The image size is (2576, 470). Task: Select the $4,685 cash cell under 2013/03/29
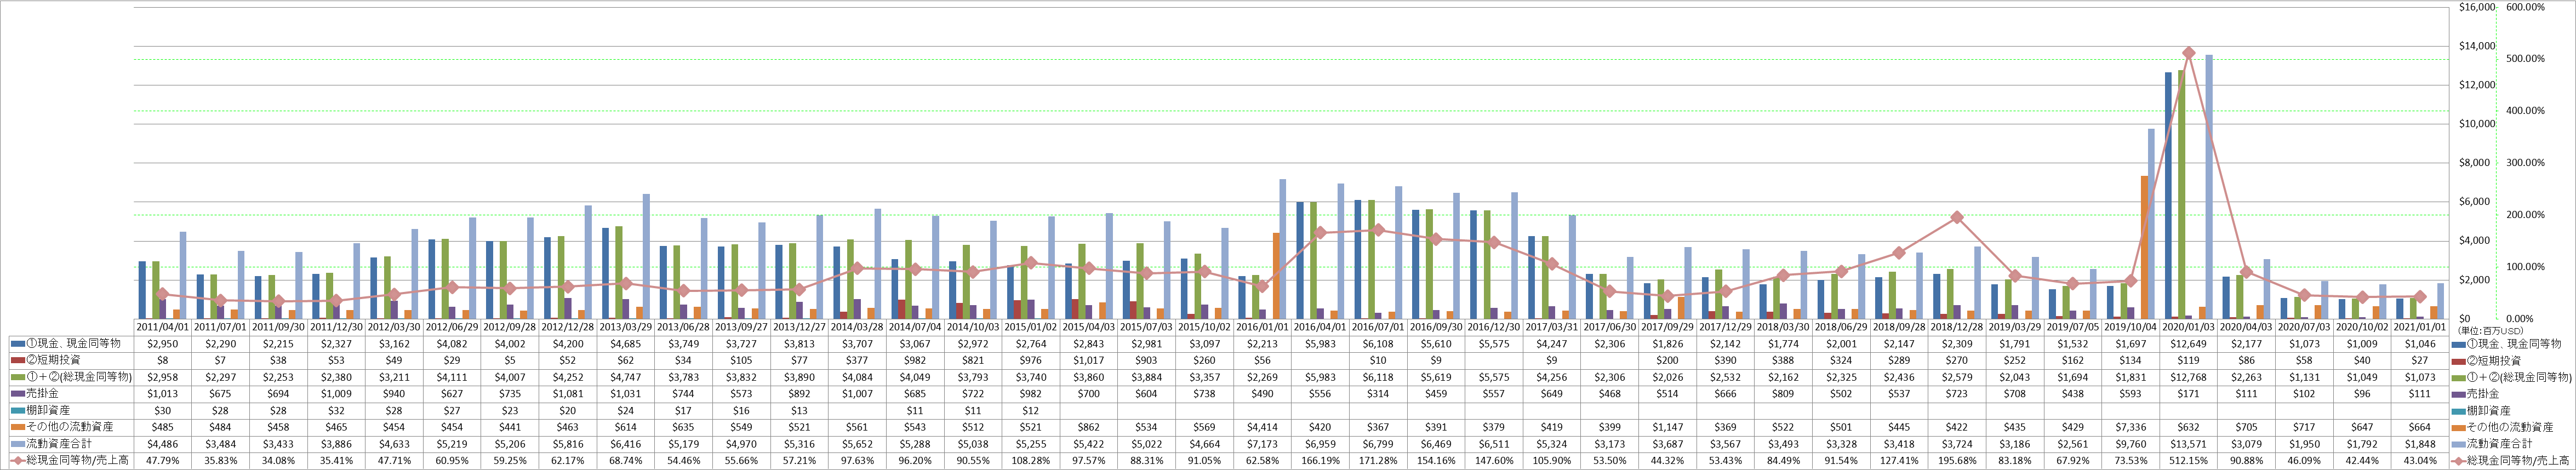(x=625, y=343)
